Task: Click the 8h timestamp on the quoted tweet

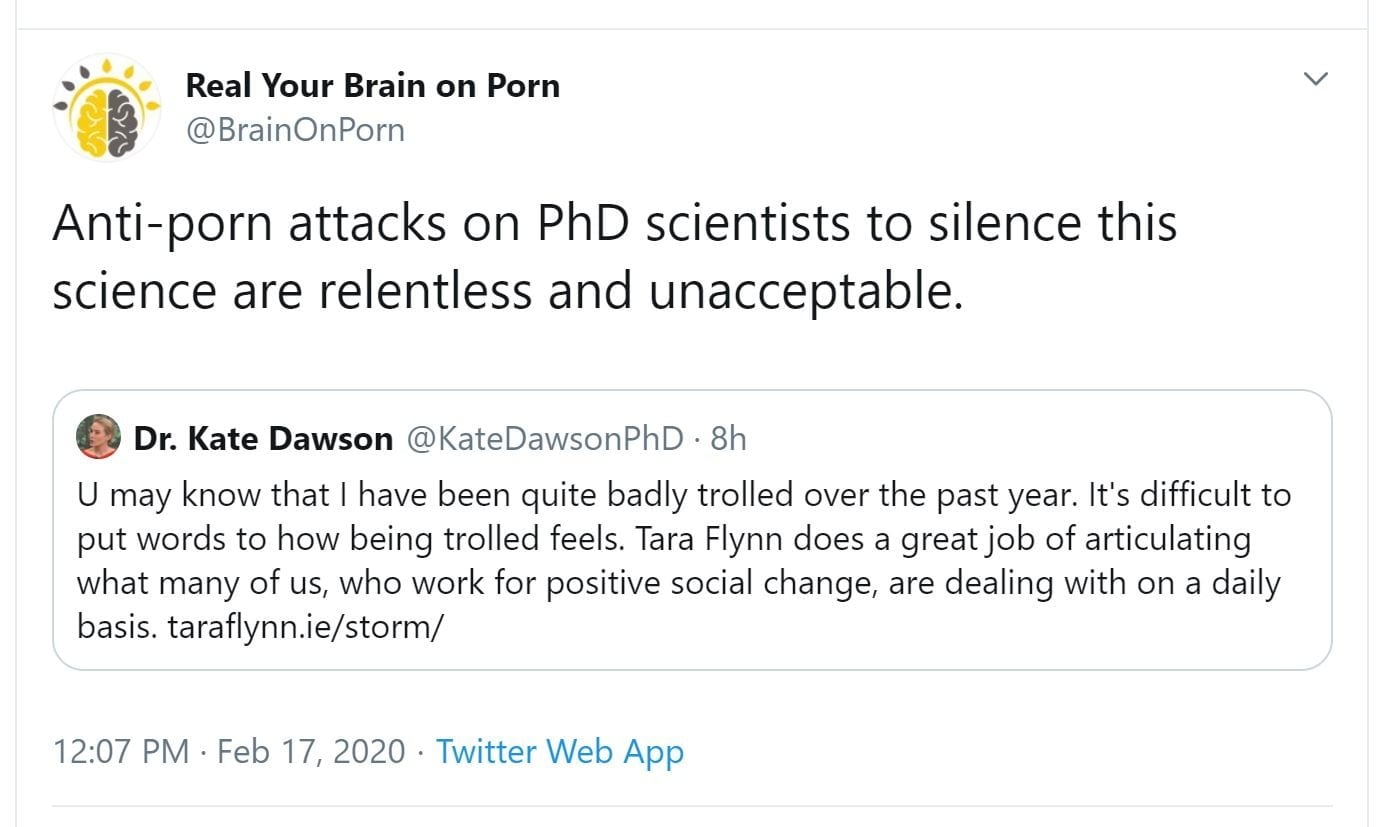Action: coord(728,438)
